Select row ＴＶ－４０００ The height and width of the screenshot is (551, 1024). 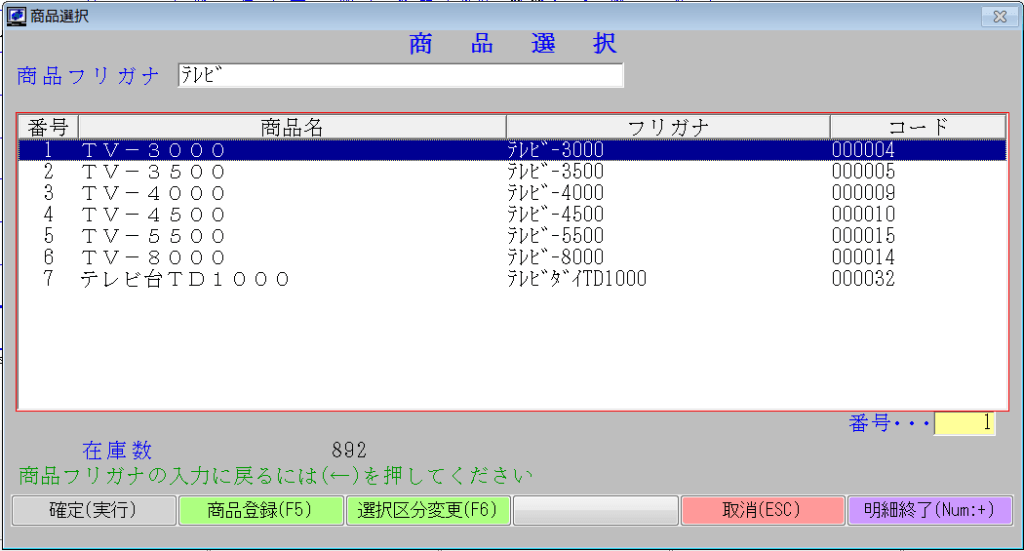coord(512,193)
